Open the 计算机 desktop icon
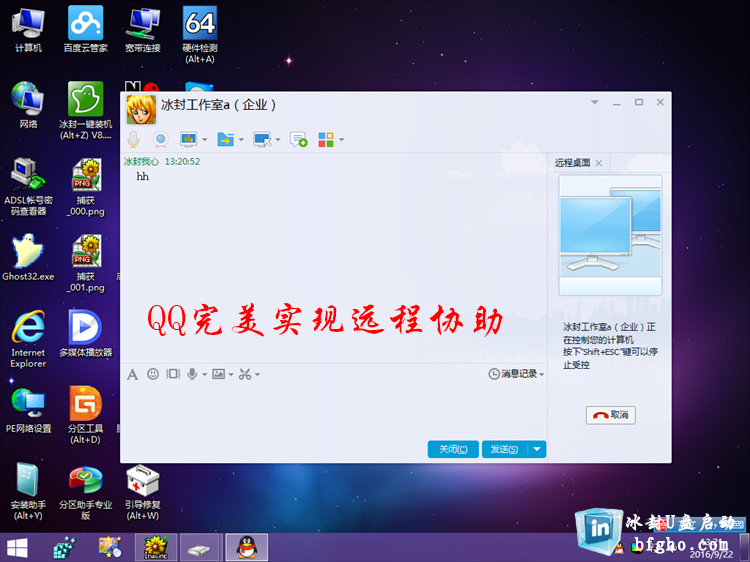 point(28,30)
